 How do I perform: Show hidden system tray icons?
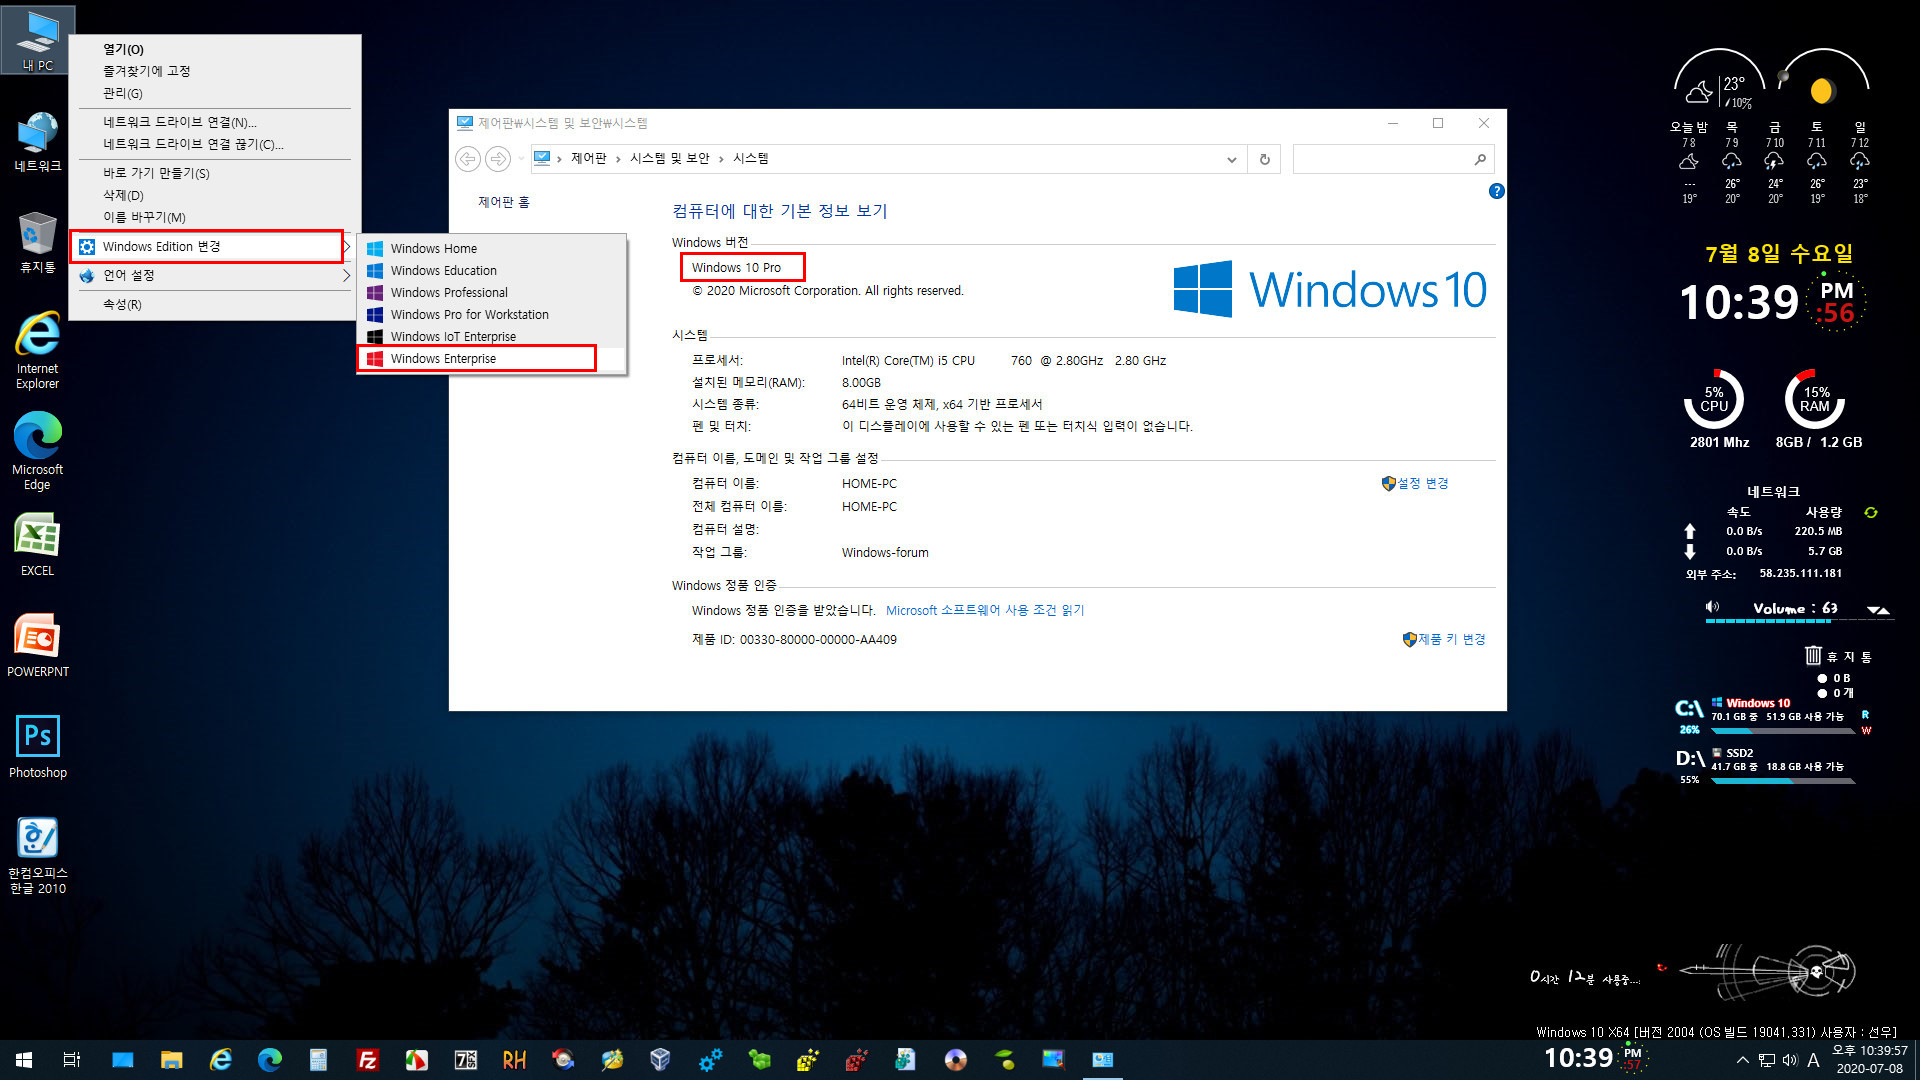click(1743, 1060)
